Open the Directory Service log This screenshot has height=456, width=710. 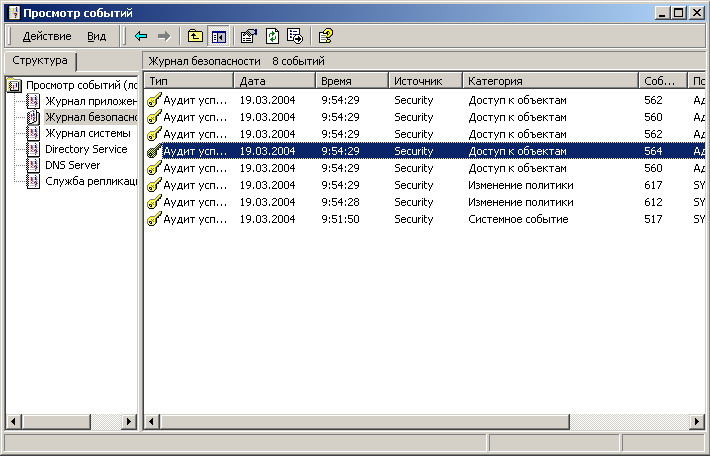(x=86, y=149)
